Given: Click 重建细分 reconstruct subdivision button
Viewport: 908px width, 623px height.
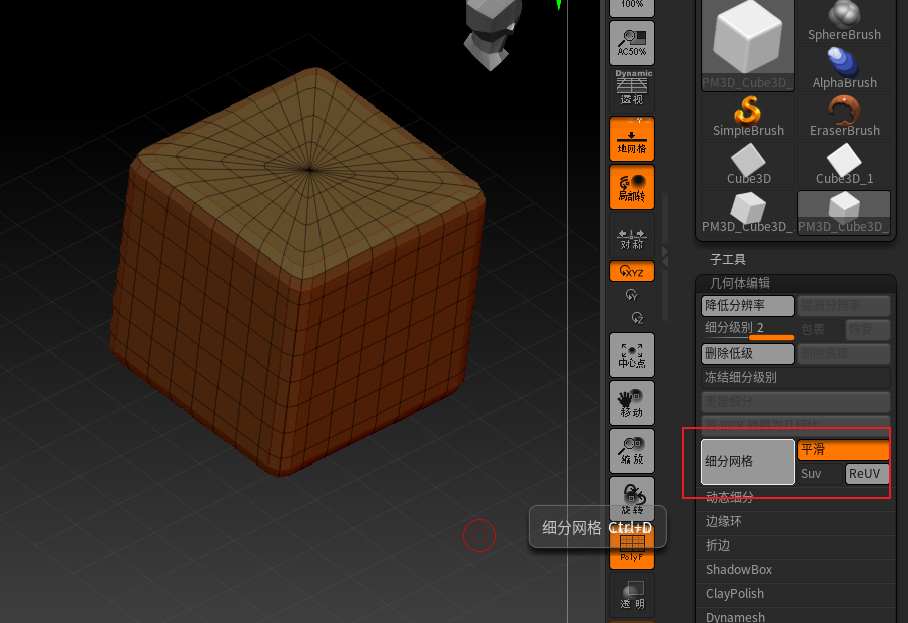Looking at the screenshot, I should pyautogui.click(x=796, y=401).
